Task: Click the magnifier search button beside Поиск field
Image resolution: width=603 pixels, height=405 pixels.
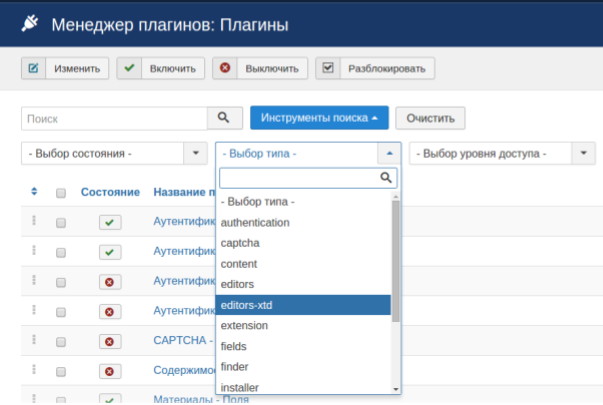Action: tap(225, 118)
